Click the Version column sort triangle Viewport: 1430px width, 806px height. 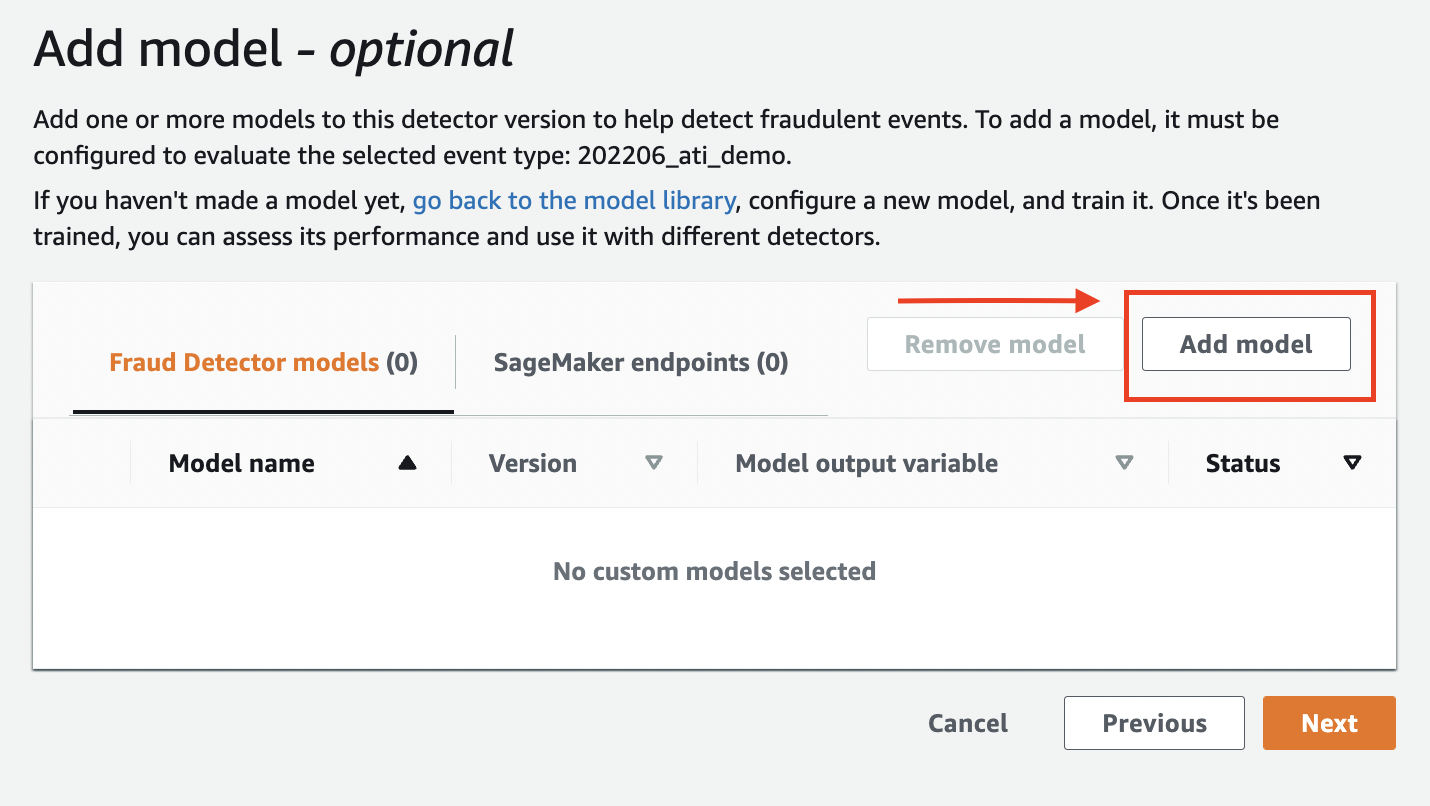coord(654,463)
